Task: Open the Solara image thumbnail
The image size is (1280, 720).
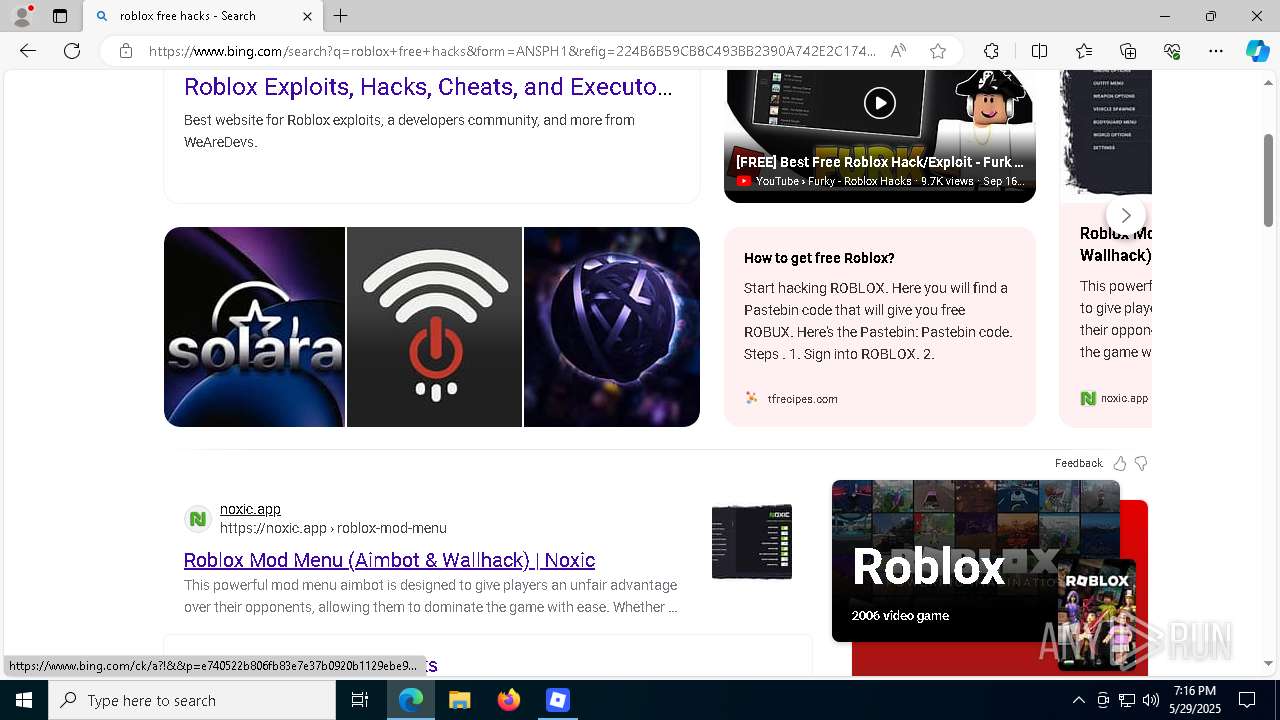Action: [x=254, y=327]
